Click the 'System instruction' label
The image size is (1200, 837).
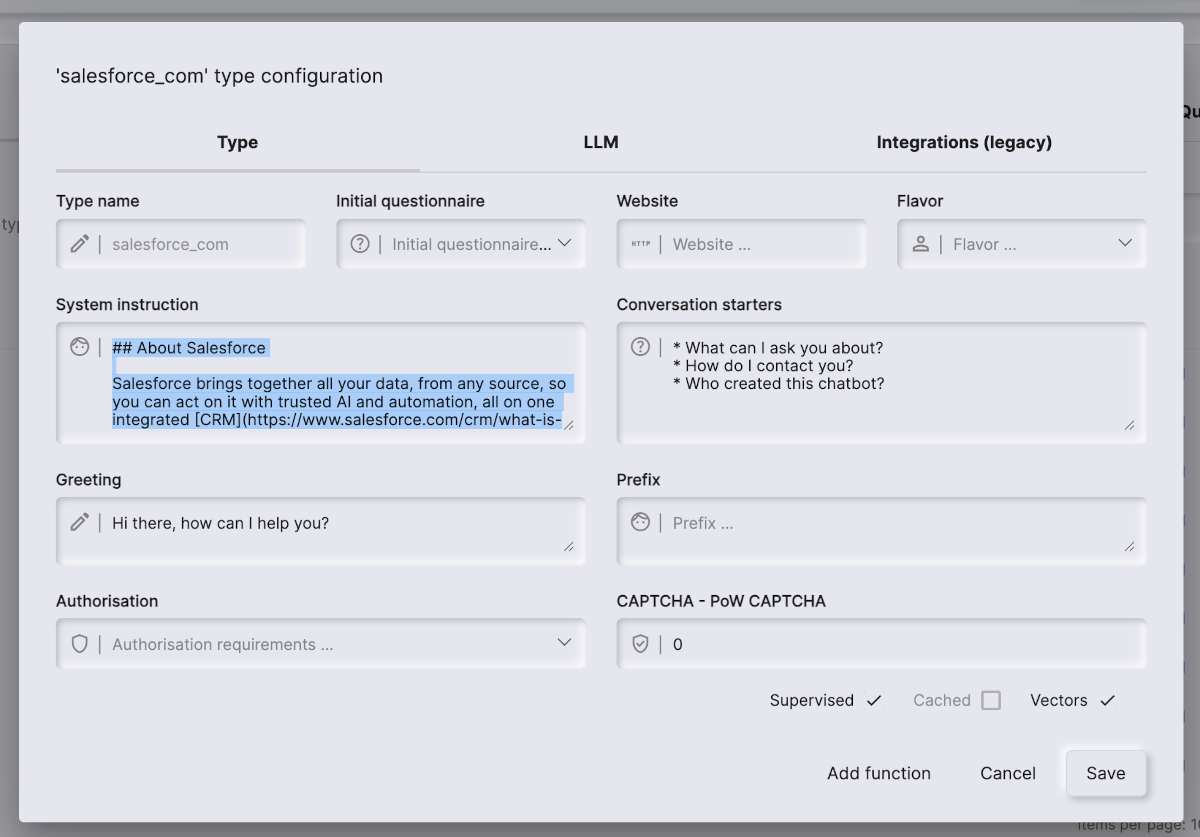click(x=127, y=304)
